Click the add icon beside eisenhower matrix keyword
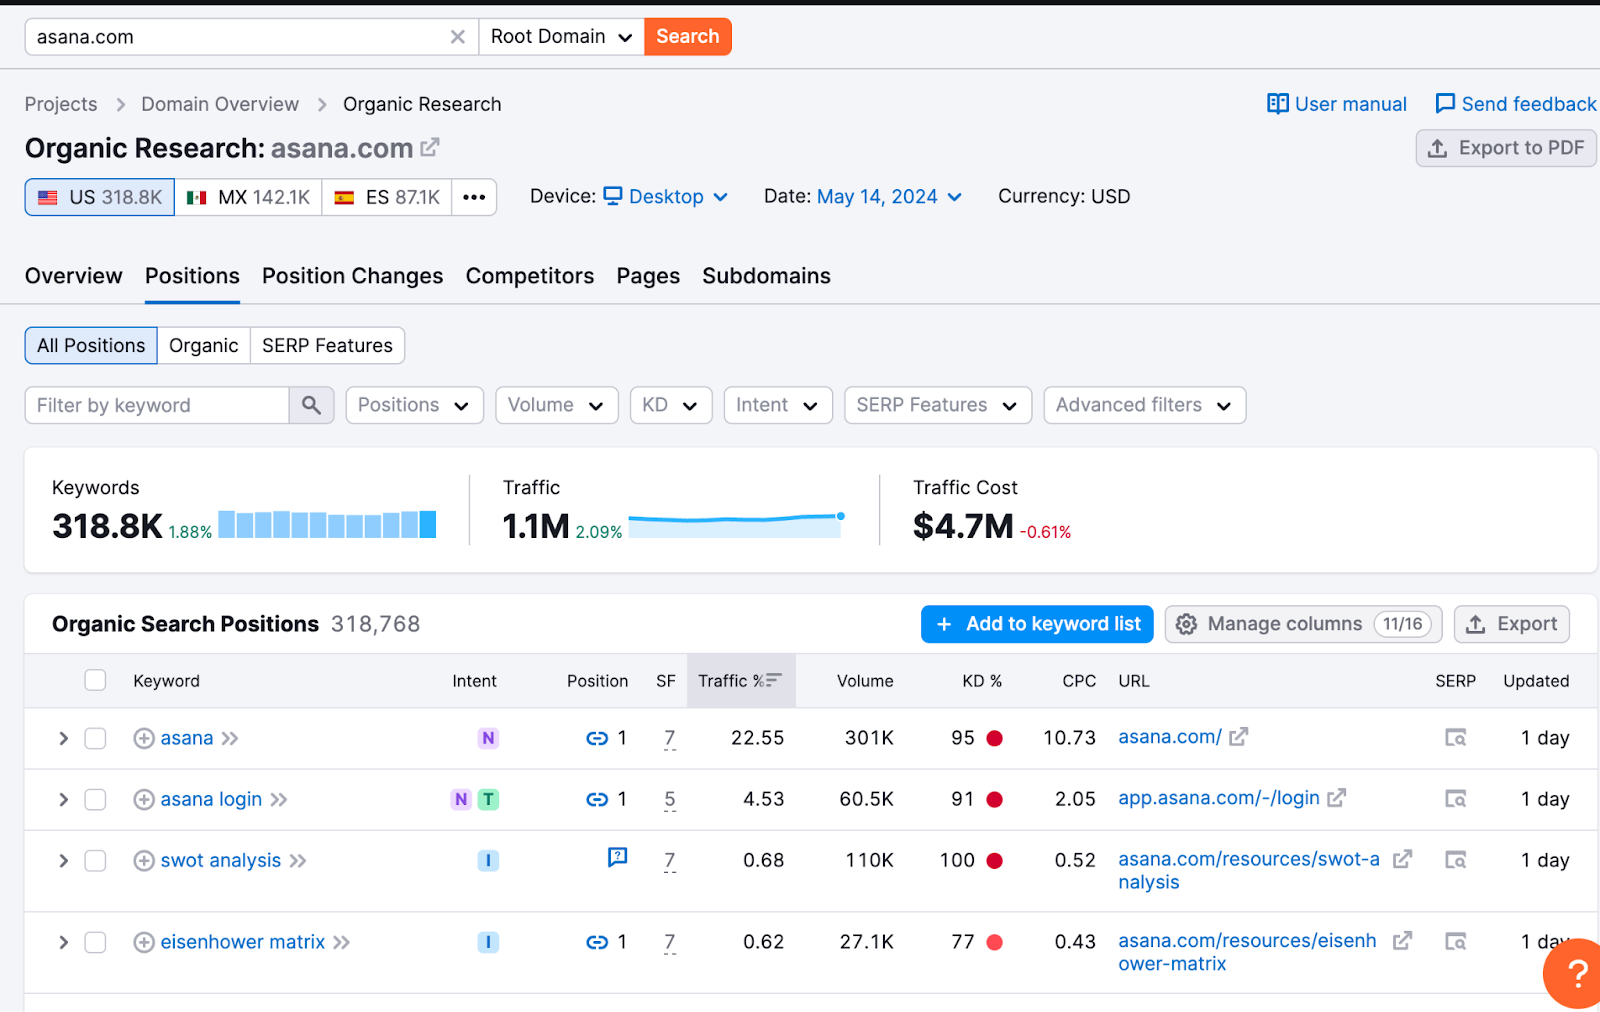This screenshot has height=1012, width=1600. point(144,942)
